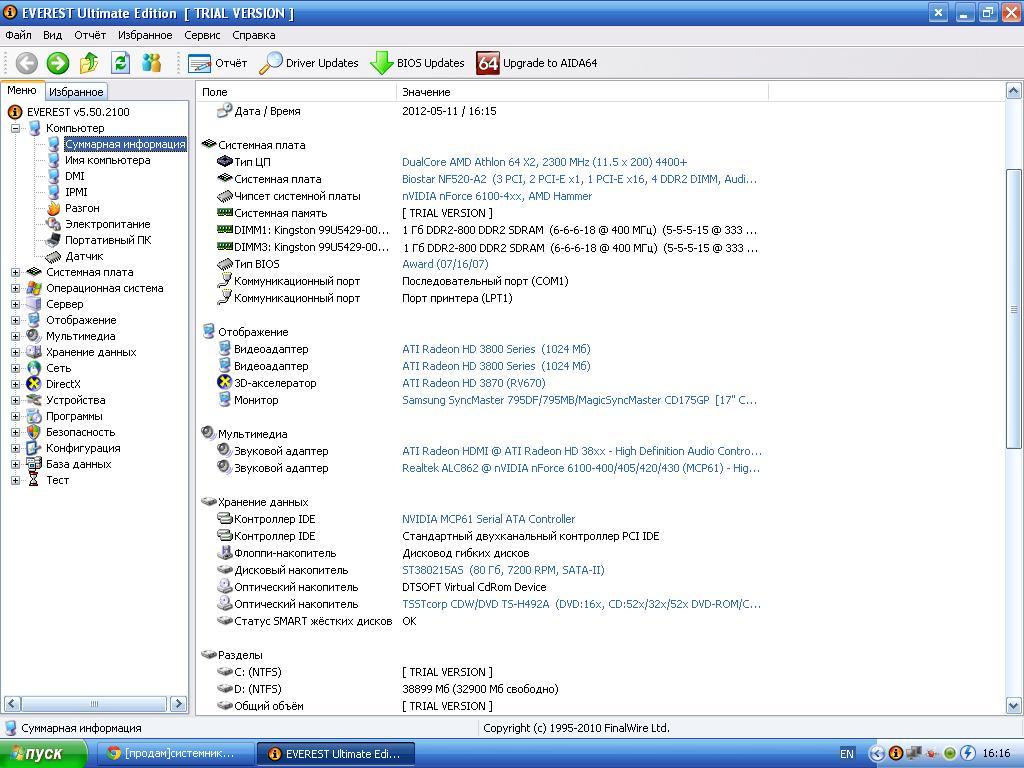Select IPMI tree item
Viewport: 1024px width, 768px height.
pyautogui.click(x=76, y=192)
